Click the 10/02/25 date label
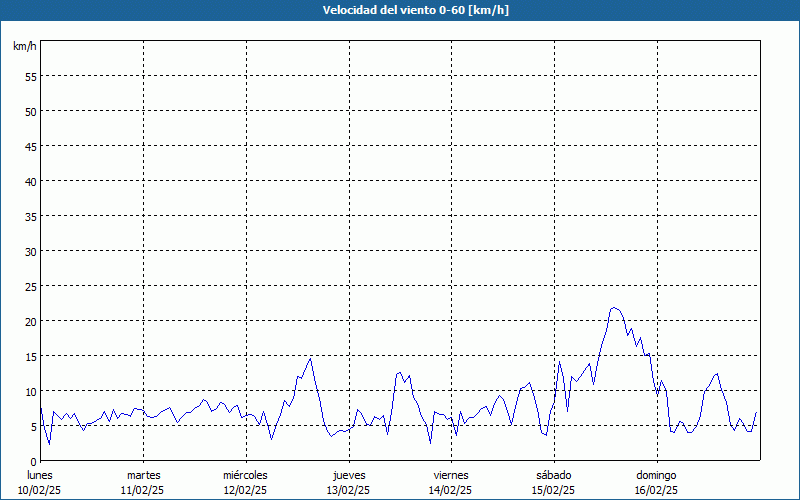This screenshot has width=800, height=500. click(x=39, y=490)
